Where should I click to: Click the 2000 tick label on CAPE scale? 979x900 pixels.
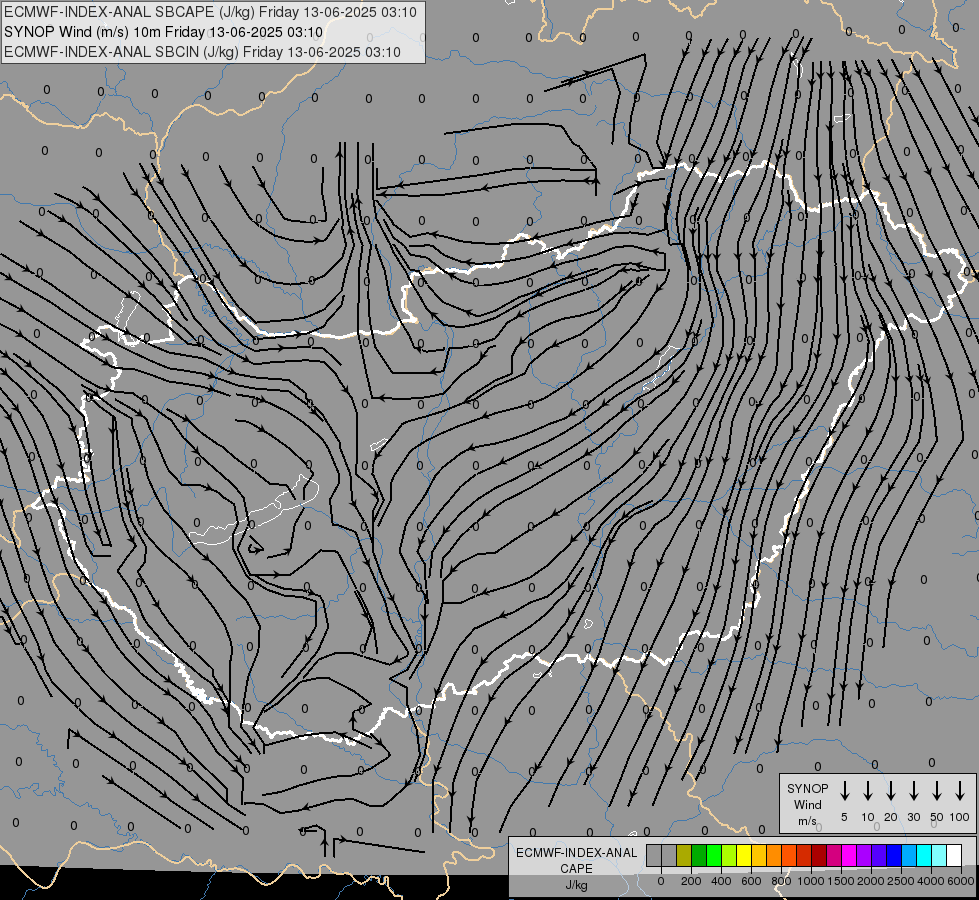871,881
